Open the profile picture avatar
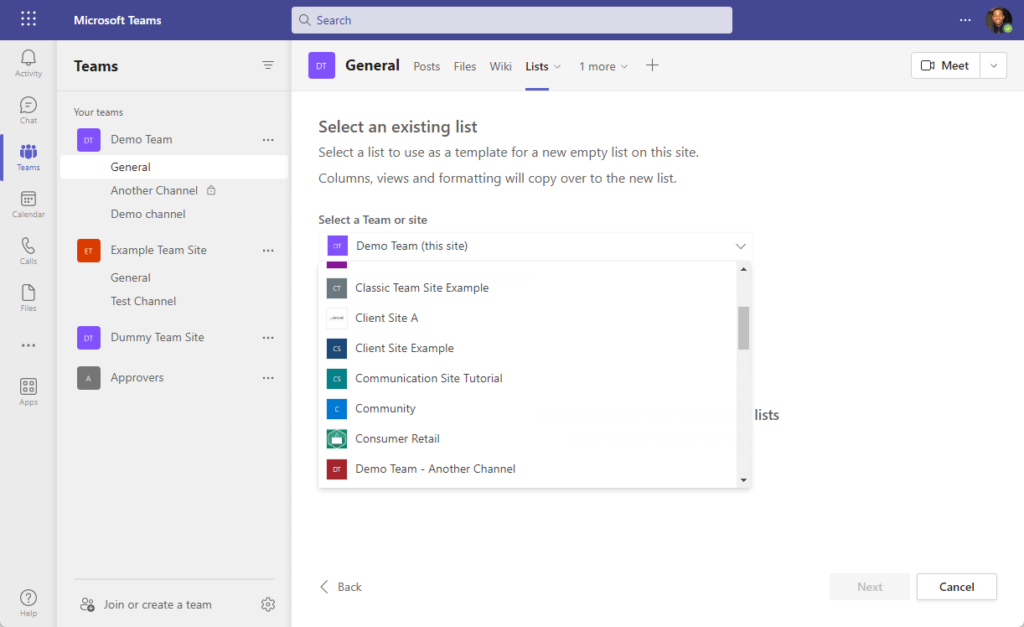The height and width of the screenshot is (627, 1024). 999,20
